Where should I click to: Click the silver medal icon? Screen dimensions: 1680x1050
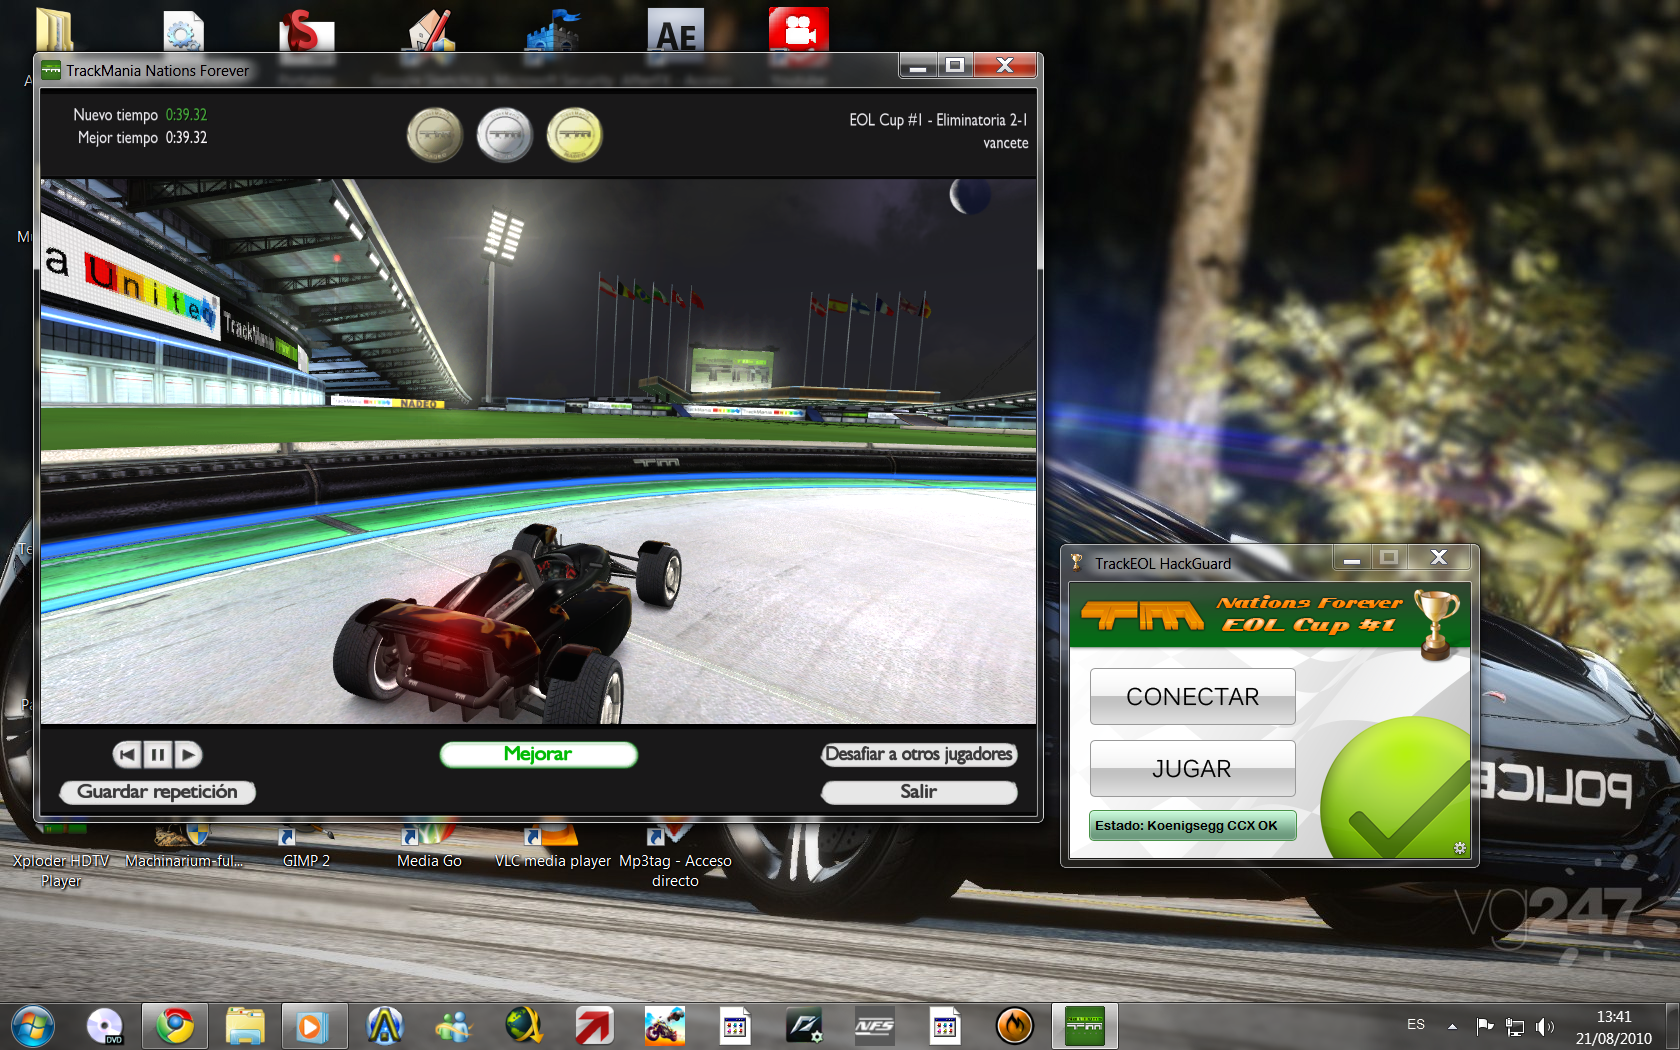click(x=505, y=135)
